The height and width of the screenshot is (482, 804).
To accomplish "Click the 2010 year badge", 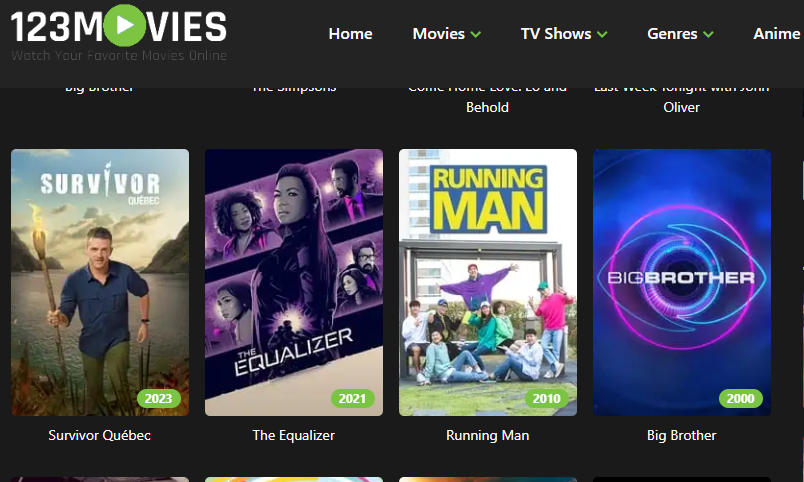I will (547, 398).
